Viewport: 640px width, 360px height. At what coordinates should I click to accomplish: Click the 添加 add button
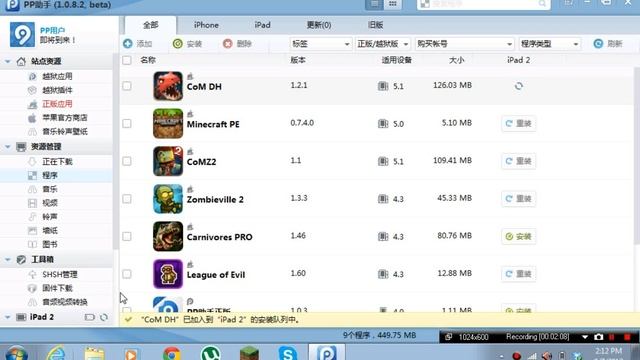(138, 44)
